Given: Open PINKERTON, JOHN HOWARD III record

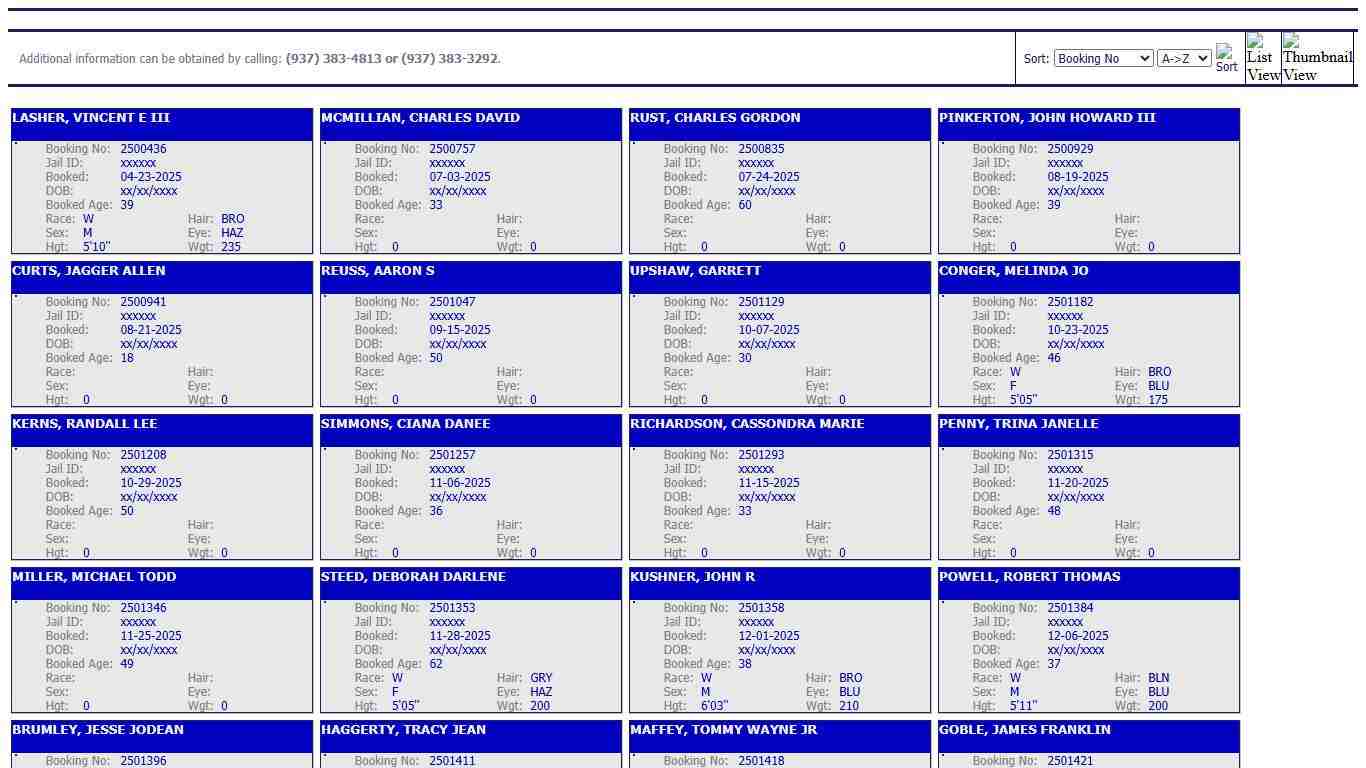Looking at the screenshot, I should pyautogui.click(x=1047, y=118).
